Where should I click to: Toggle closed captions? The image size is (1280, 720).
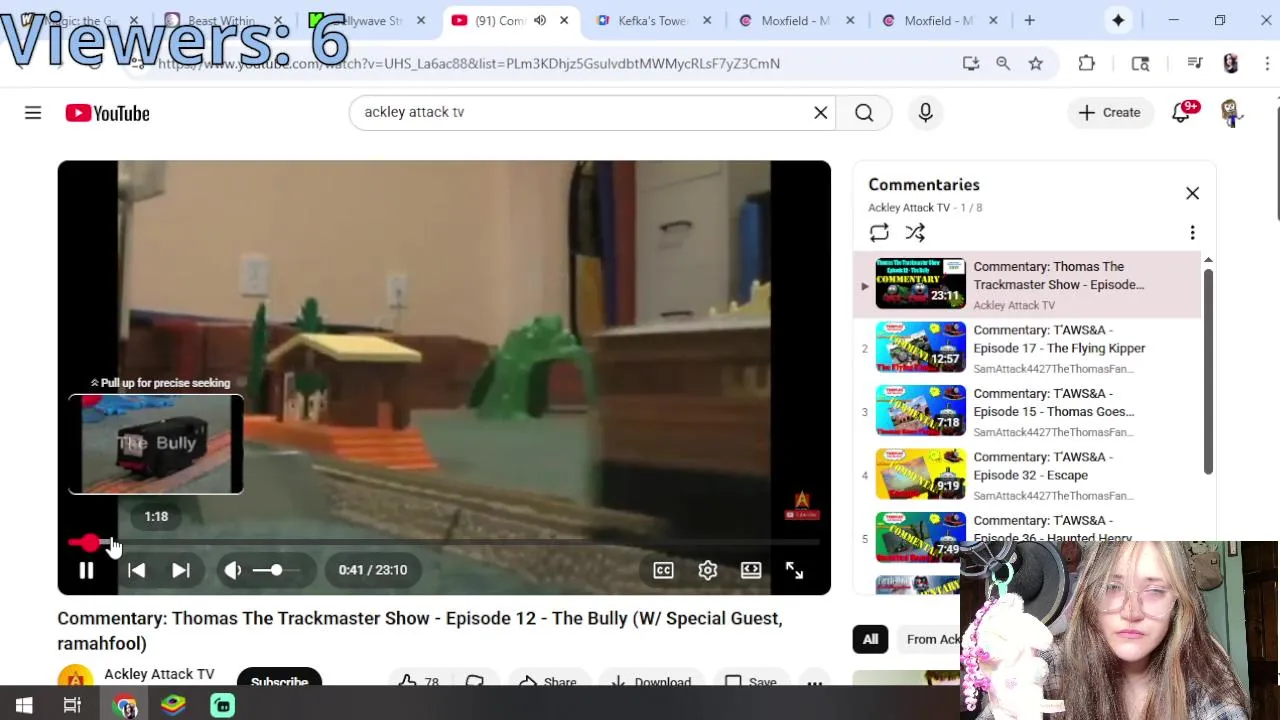pyautogui.click(x=663, y=570)
